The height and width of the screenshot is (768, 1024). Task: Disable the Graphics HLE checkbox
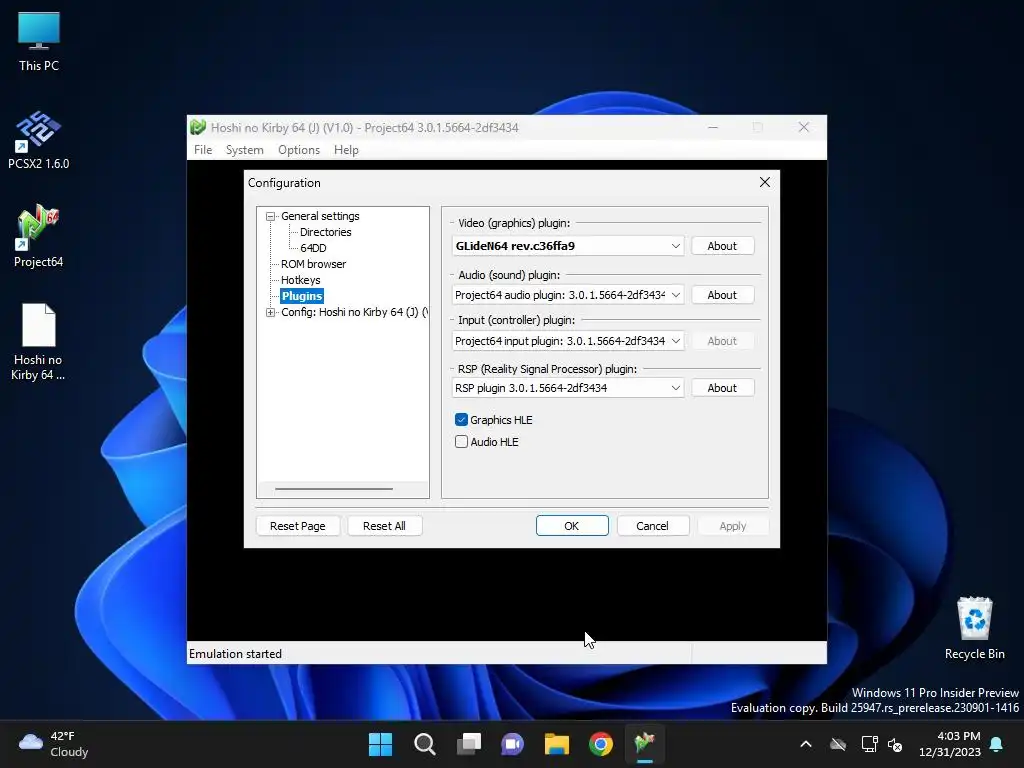point(461,420)
